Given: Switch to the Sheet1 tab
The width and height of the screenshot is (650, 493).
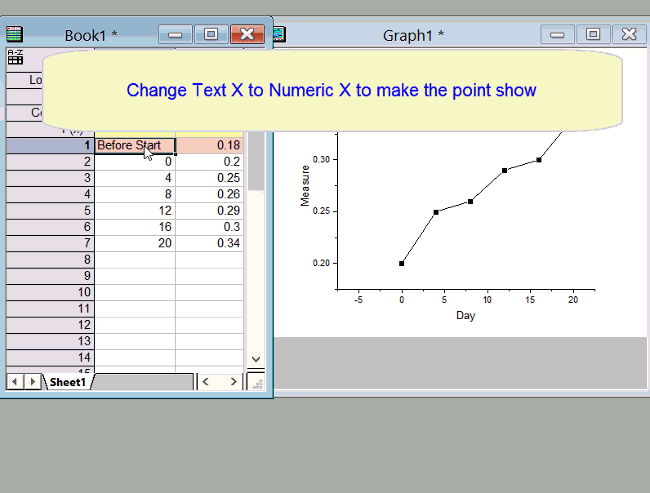Looking at the screenshot, I should tap(68, 382).
